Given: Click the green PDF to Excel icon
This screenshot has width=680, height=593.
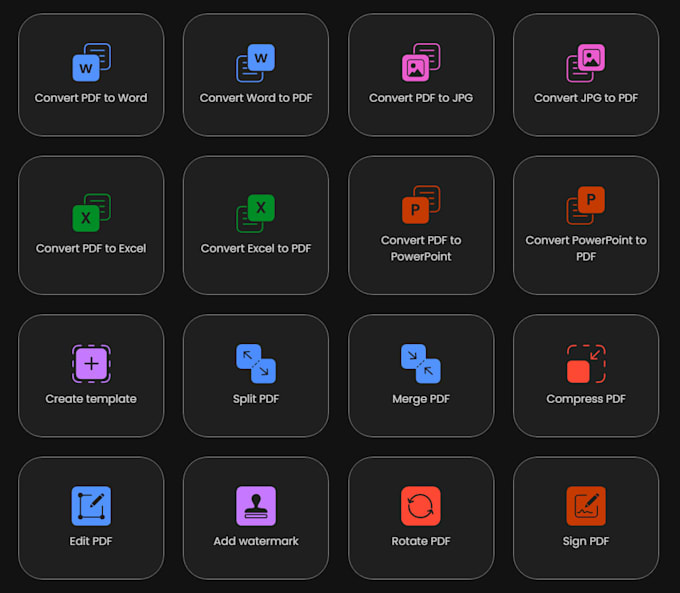Looking at the screenshot, I should [x=91, y=213].
